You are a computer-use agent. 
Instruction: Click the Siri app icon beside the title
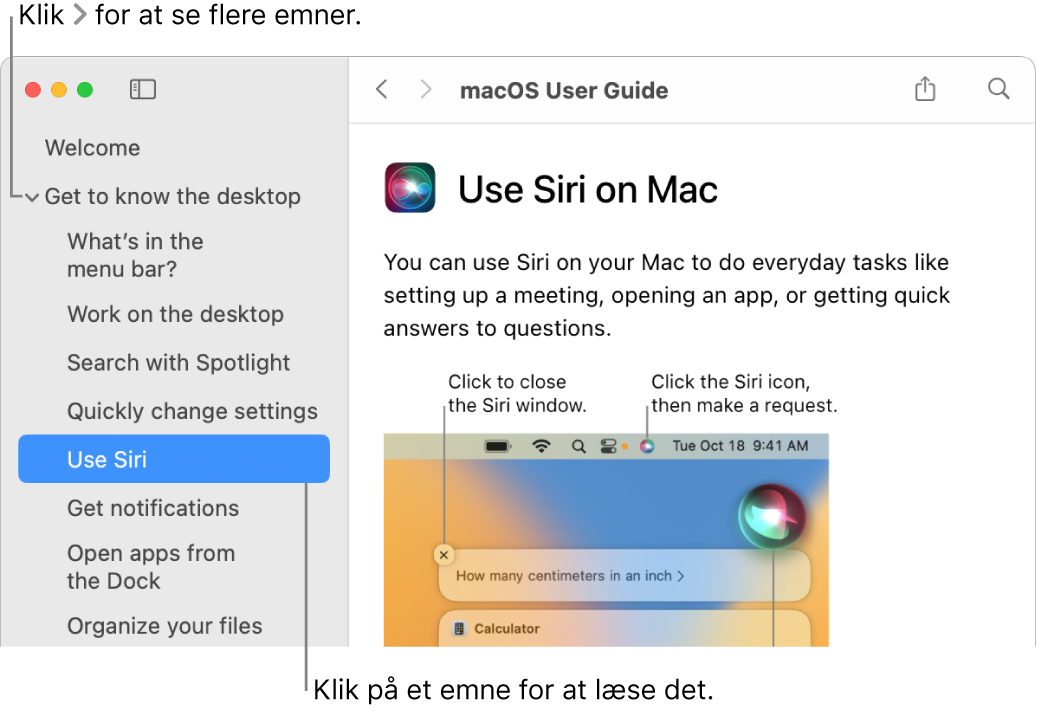coord(410,188)
